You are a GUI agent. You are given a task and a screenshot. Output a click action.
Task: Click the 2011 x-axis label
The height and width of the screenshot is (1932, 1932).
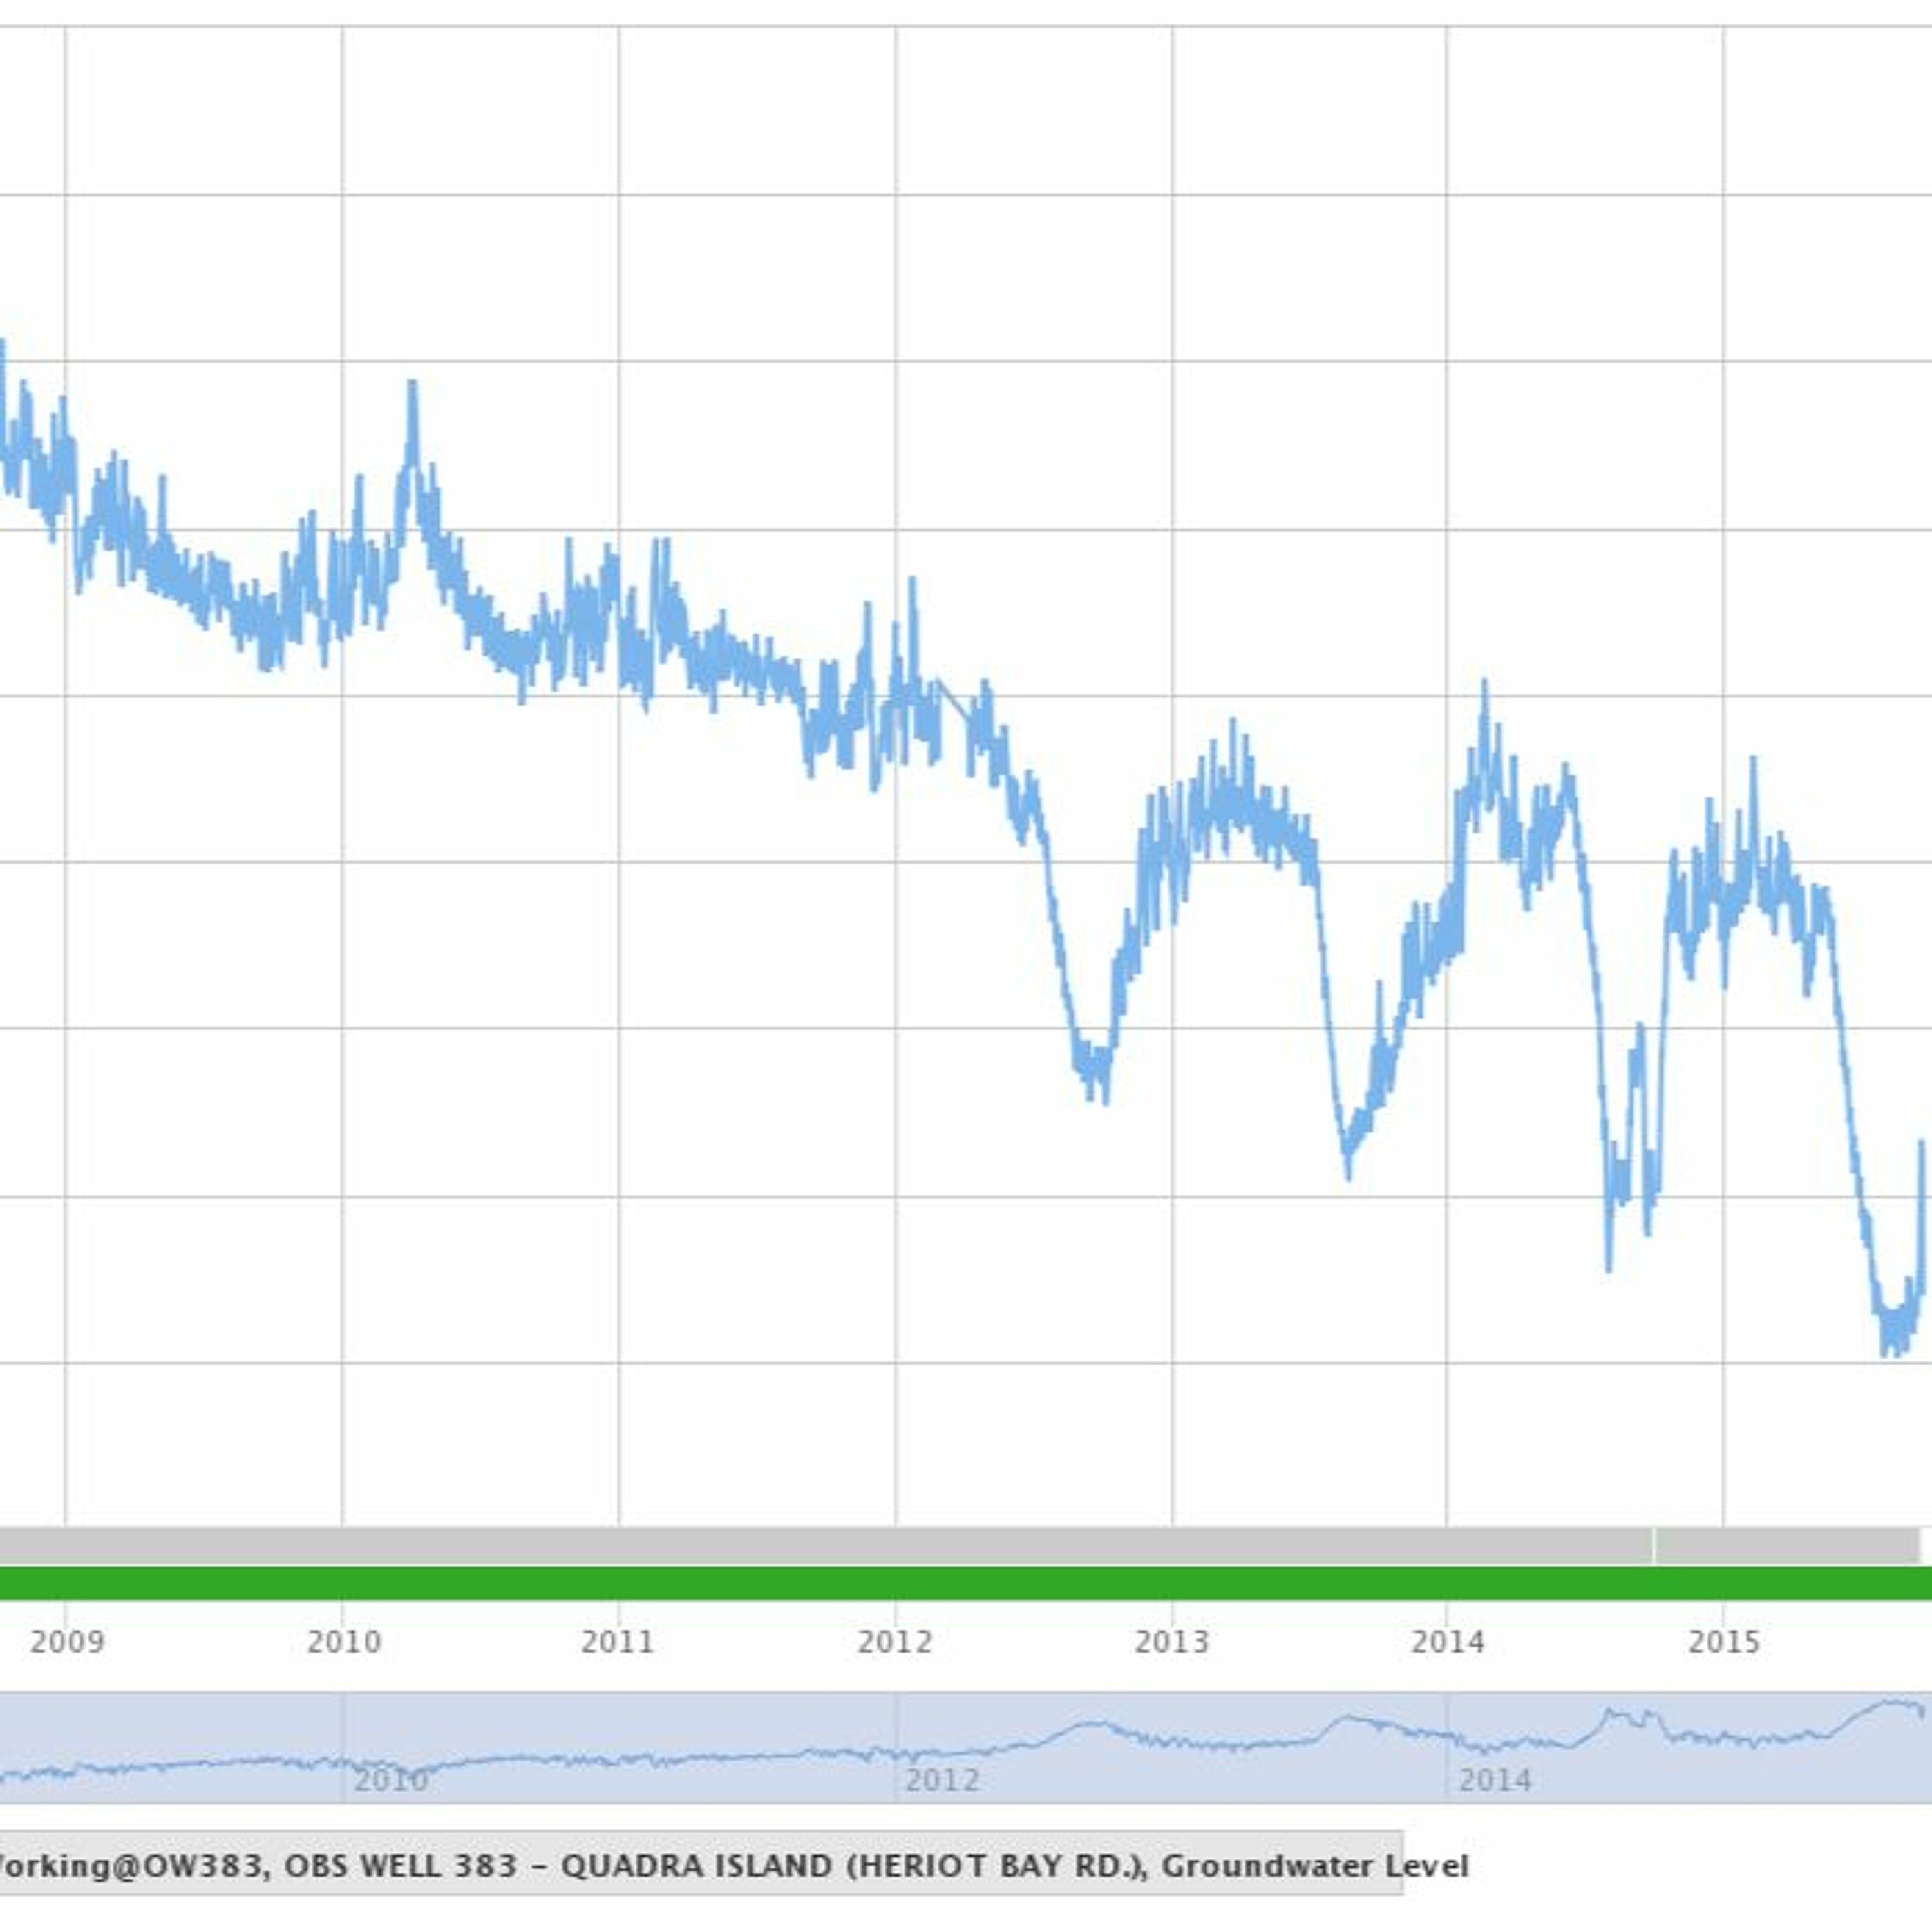point(618,1642)
